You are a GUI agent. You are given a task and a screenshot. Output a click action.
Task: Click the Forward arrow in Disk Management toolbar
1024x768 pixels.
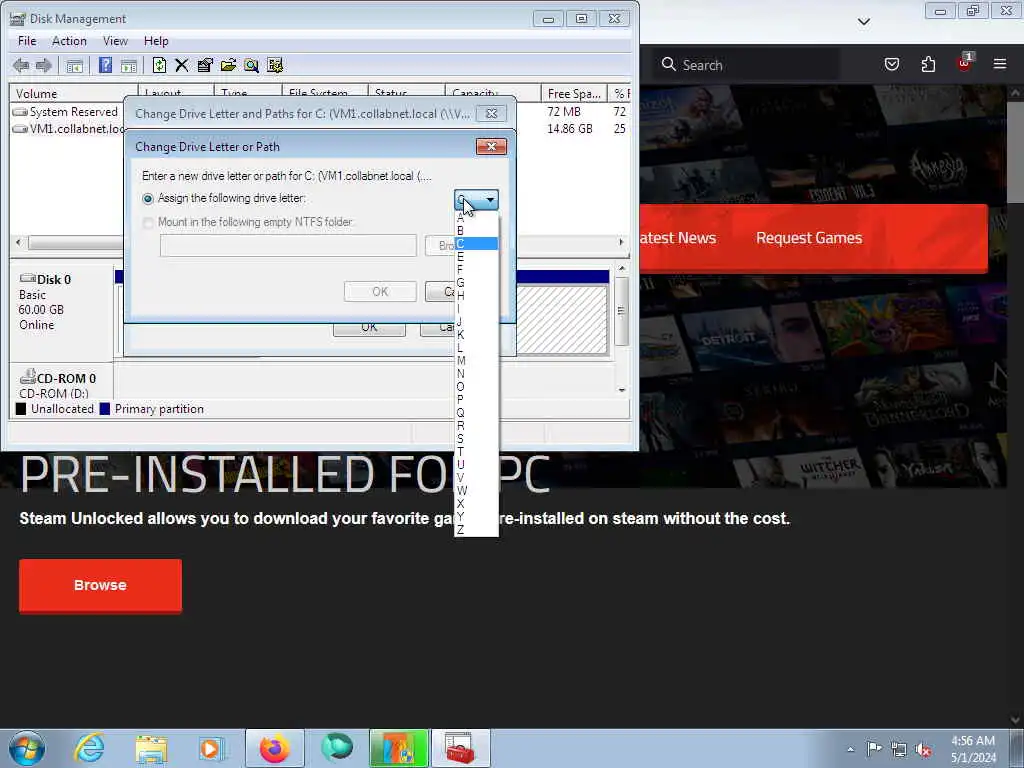tap(44, 65)
